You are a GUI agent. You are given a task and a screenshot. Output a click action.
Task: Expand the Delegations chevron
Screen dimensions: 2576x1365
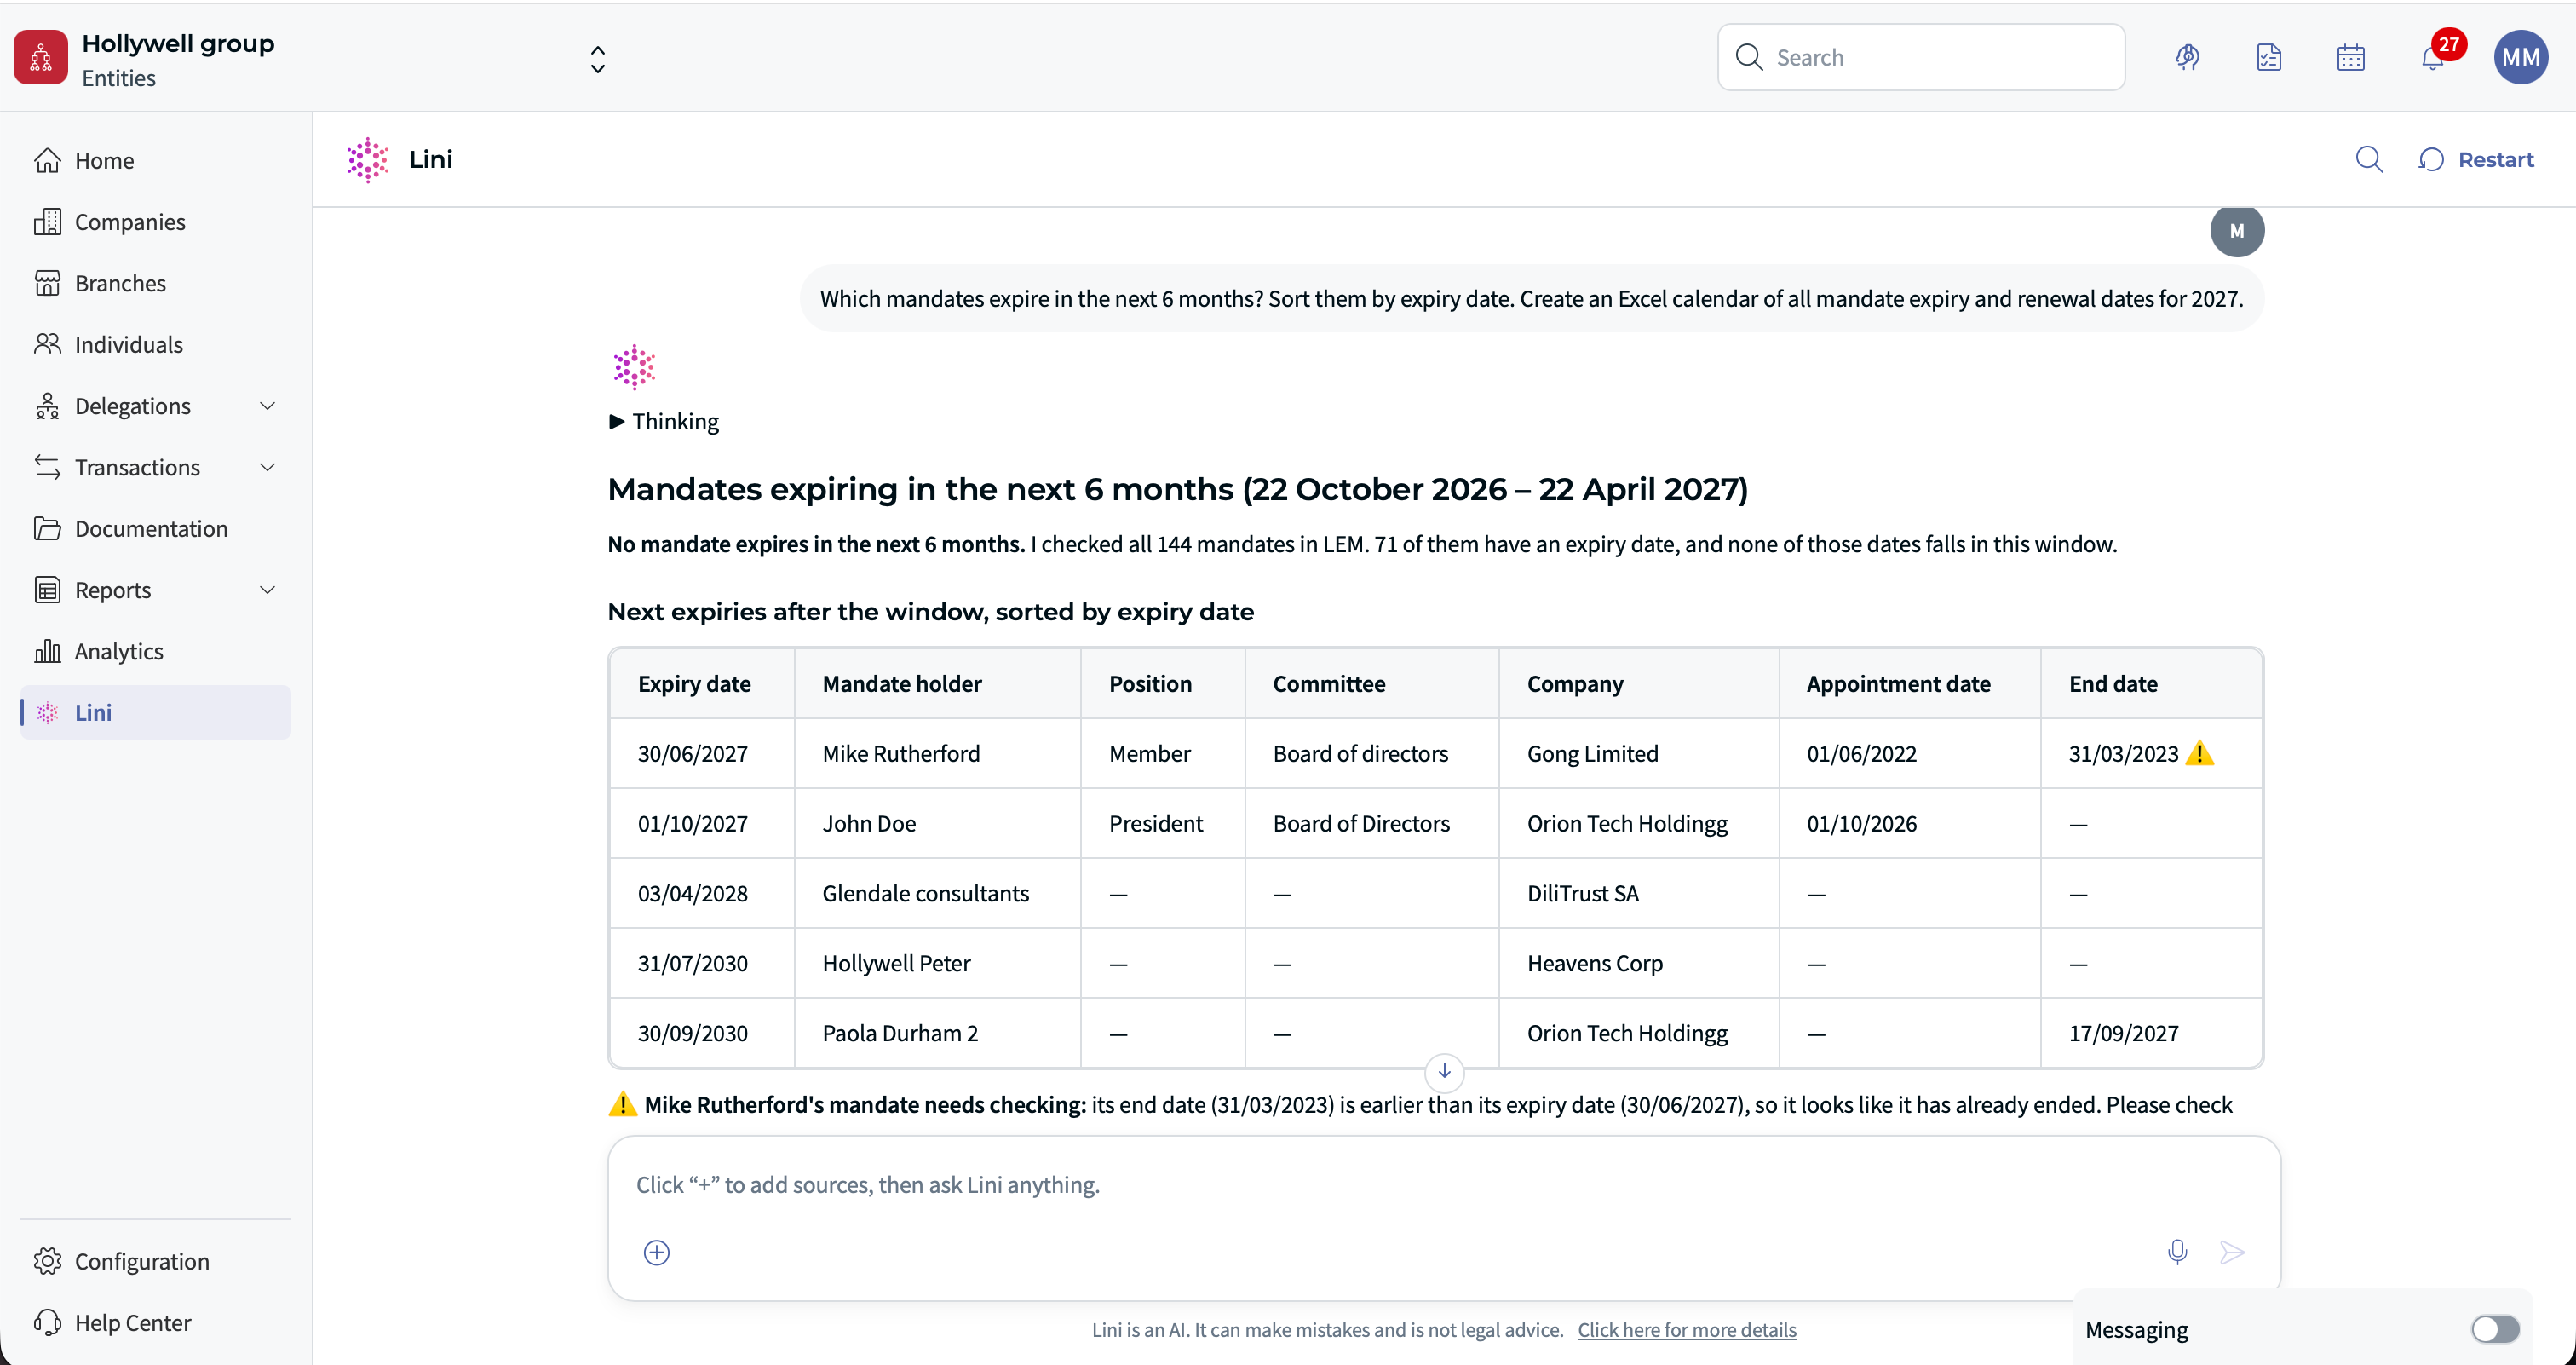tap(267, 405)
